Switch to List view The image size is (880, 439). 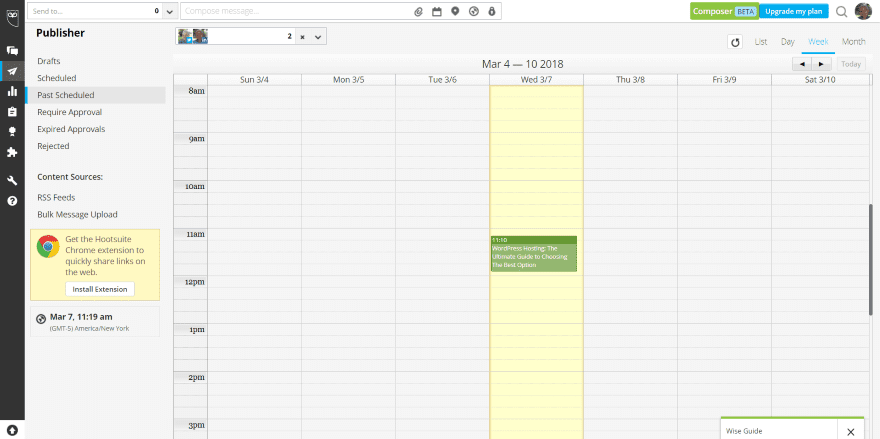pyautogui.click(x=761, y=42)
